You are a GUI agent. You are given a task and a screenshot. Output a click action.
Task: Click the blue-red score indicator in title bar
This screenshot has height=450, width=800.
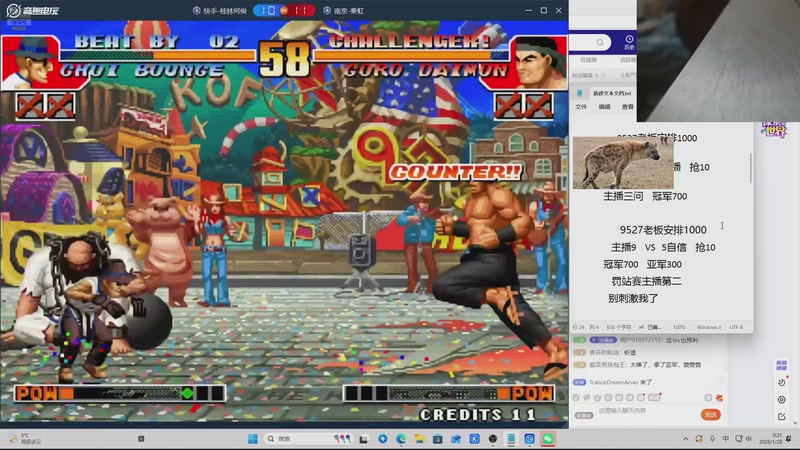click(x=284, y=10)
